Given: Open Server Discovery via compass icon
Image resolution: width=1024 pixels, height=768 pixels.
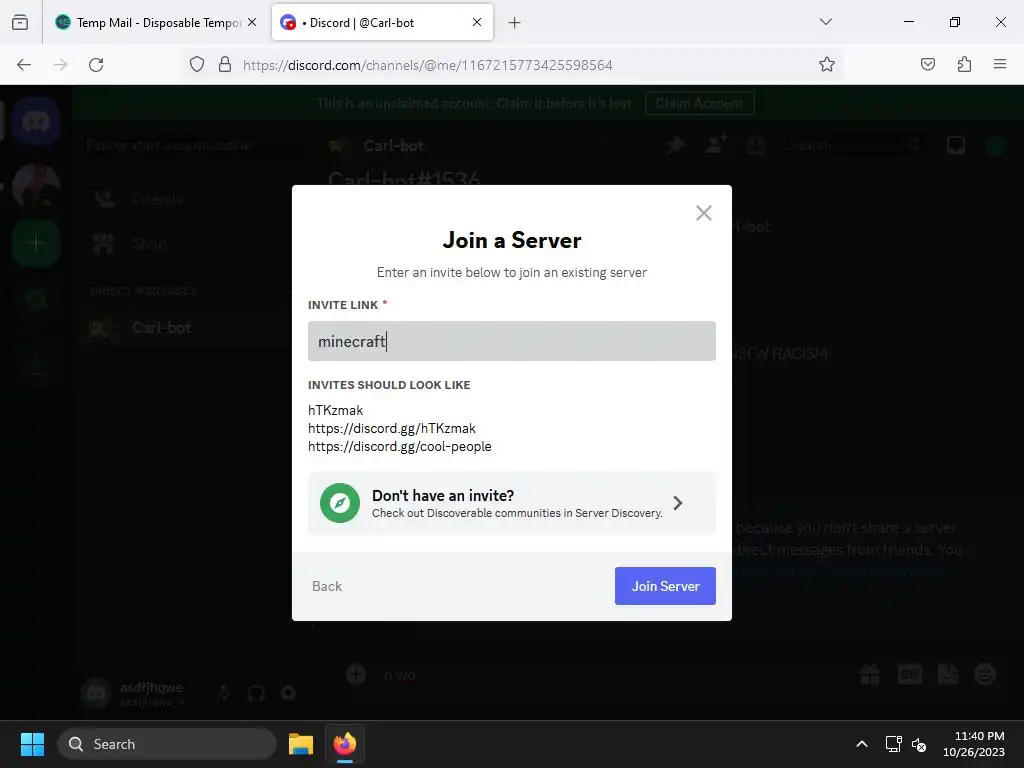Looking at the screenshot, I should [340, 503].
